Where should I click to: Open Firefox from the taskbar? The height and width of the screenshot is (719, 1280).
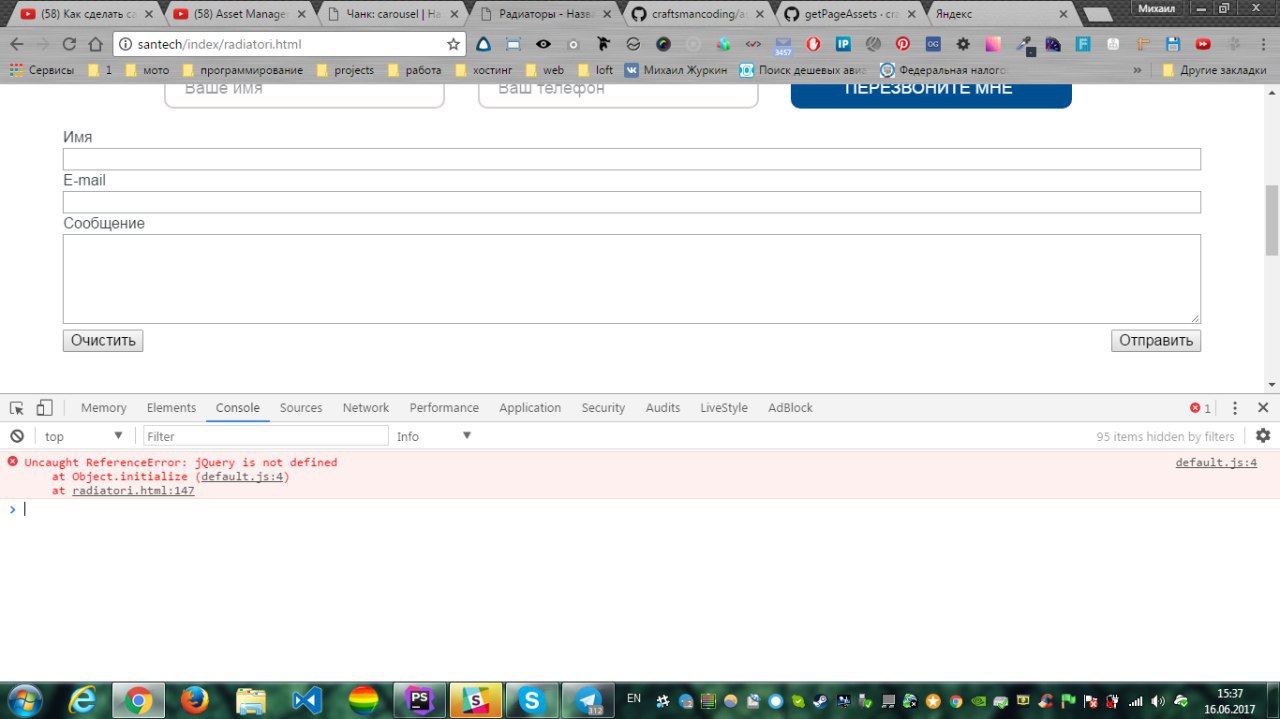click(x=194, y=700)
